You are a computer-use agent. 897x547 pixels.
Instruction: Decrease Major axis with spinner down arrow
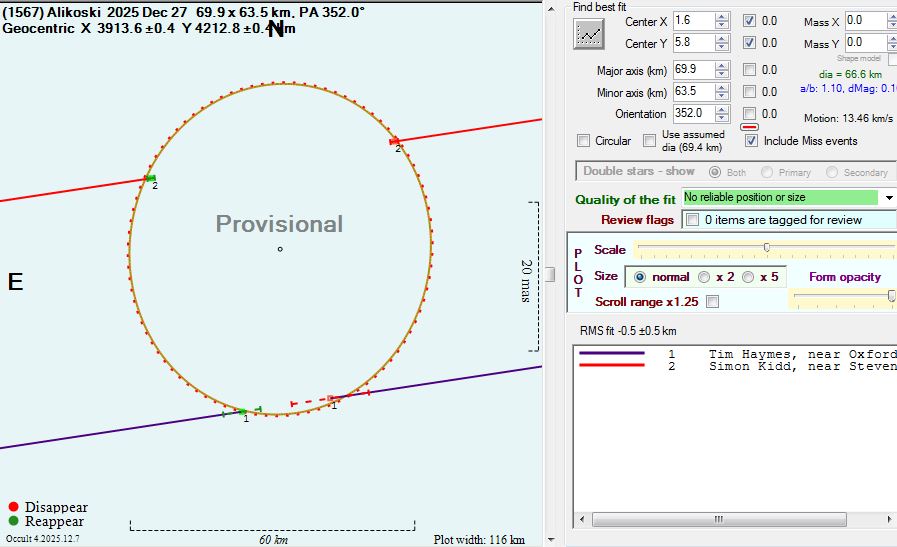722,75
